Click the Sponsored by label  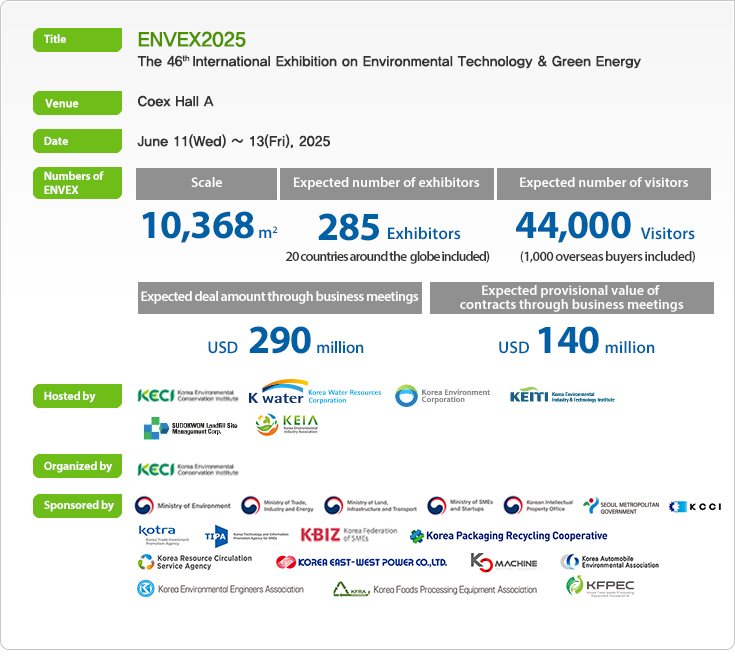[78, 505]
